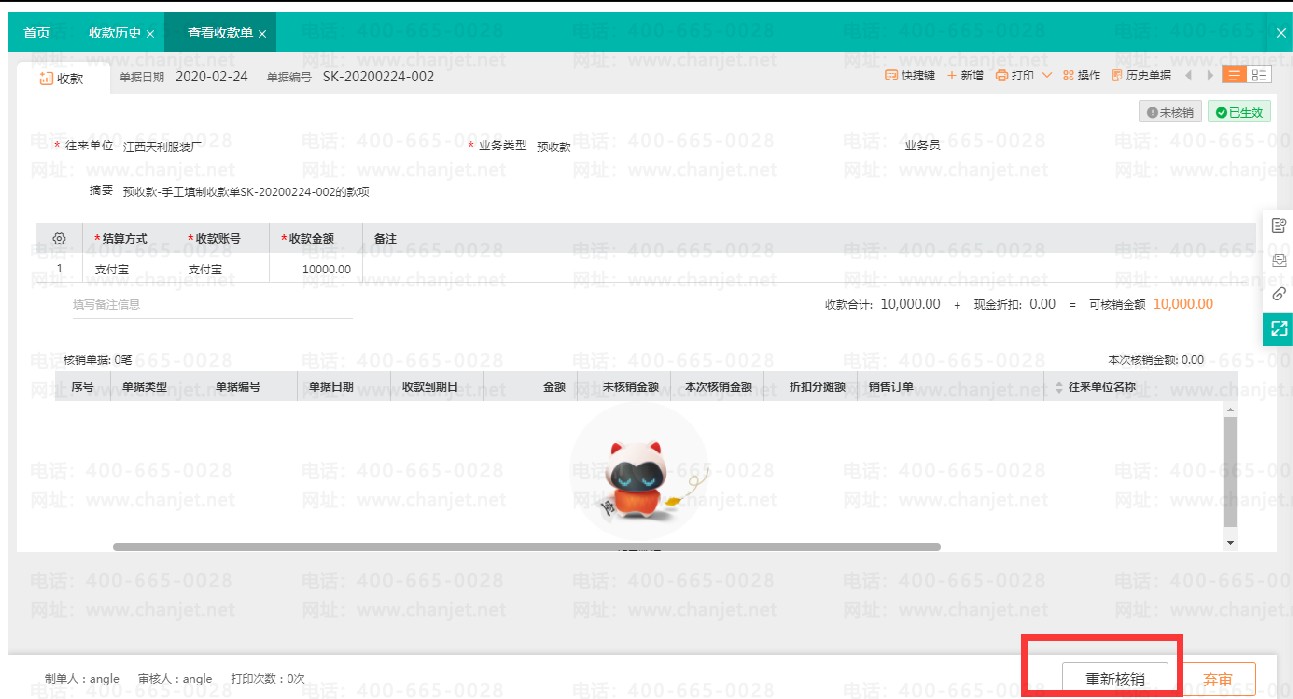Switch to the 收款历史 tab
This screenshot has width=1293, height=699.
(114, 33)
